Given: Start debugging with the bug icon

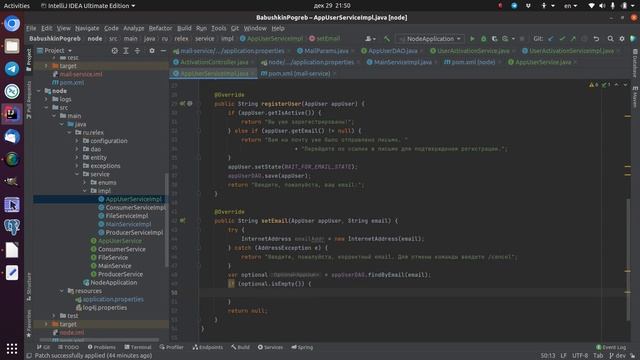Looking at the screenshot, I should [x=483, y=39].
